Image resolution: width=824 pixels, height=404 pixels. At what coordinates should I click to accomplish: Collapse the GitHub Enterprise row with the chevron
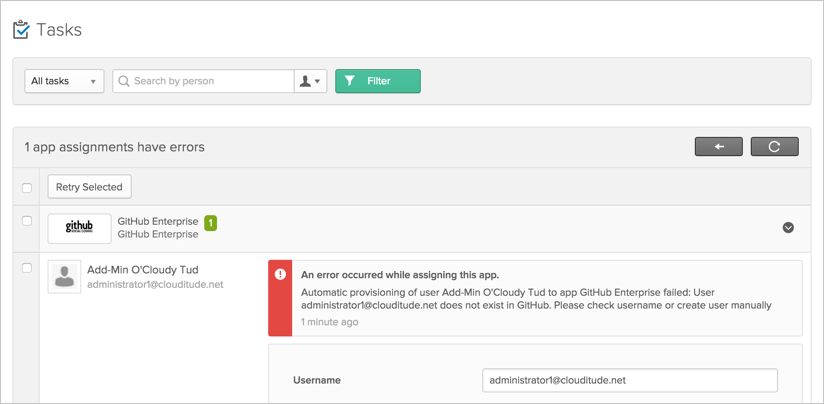click(x=788, y=228)
